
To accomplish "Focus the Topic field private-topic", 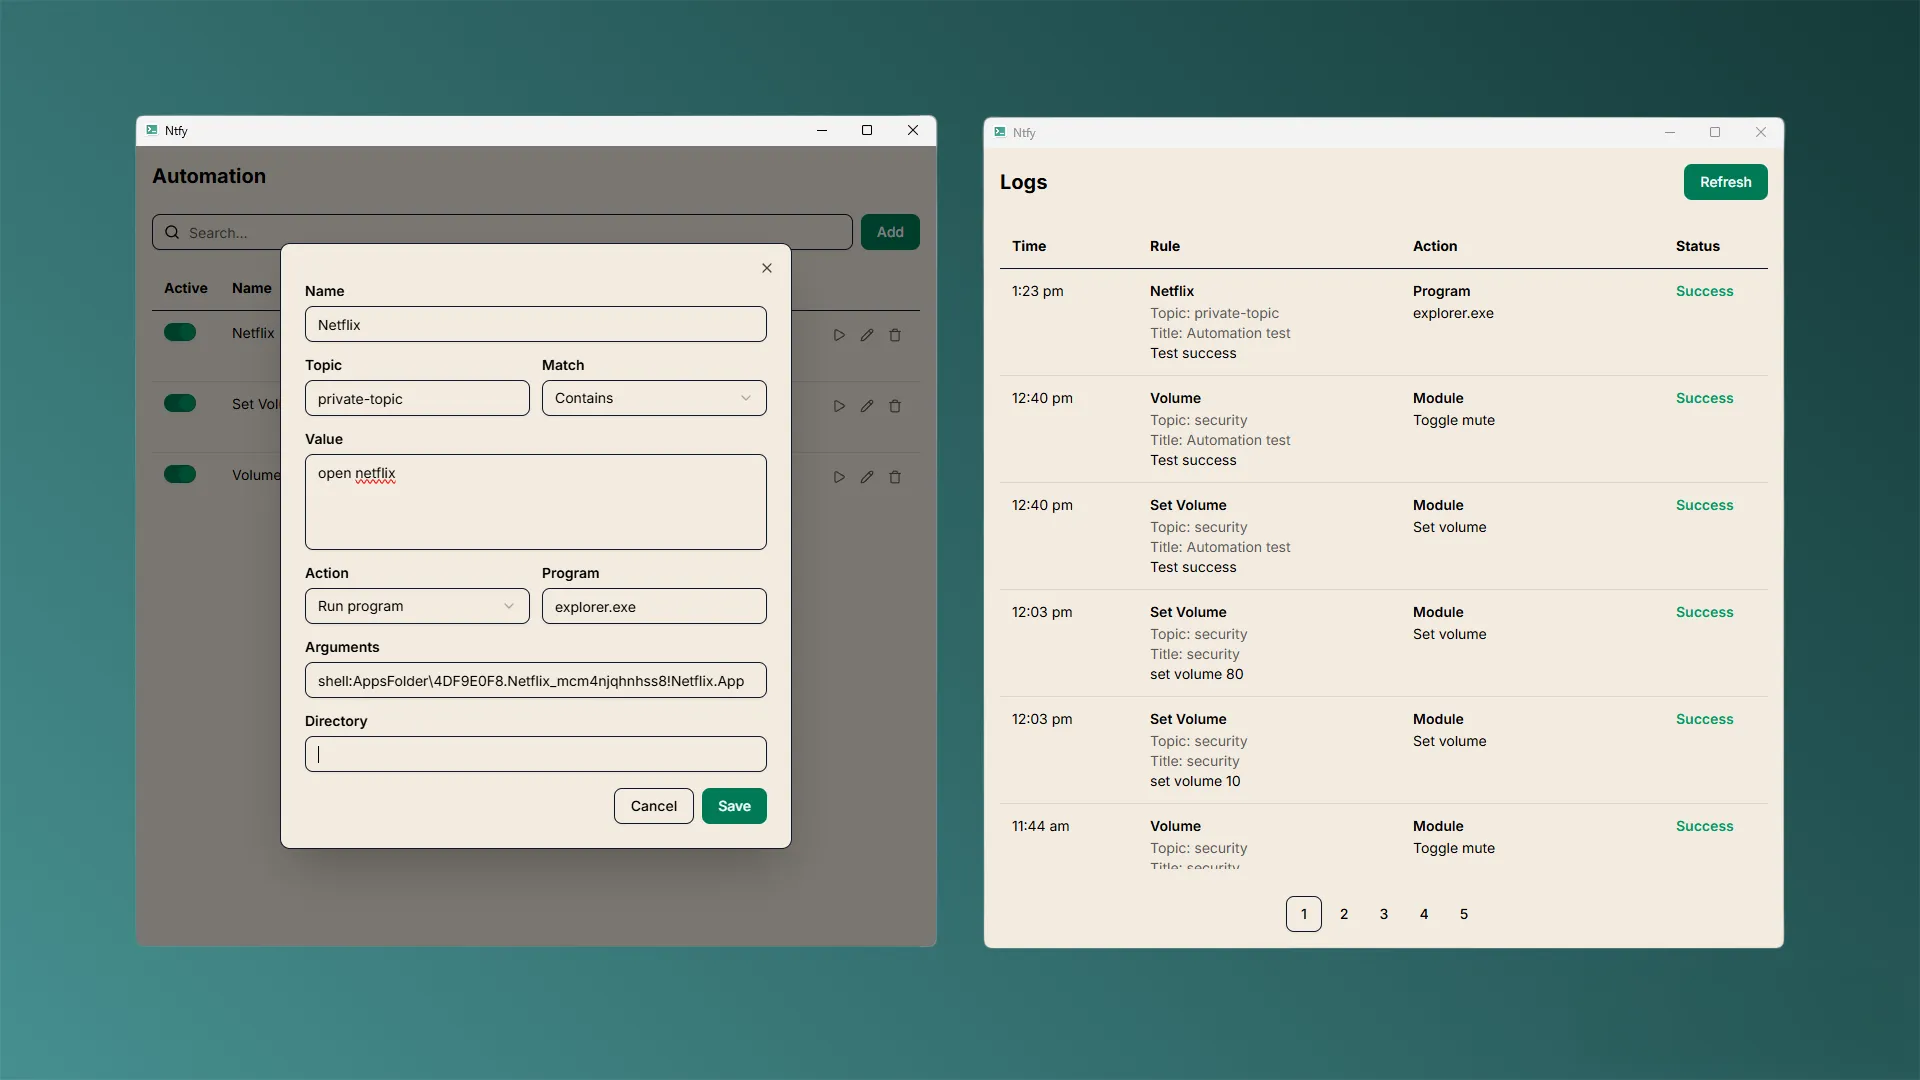I will (x=417, y=398).
